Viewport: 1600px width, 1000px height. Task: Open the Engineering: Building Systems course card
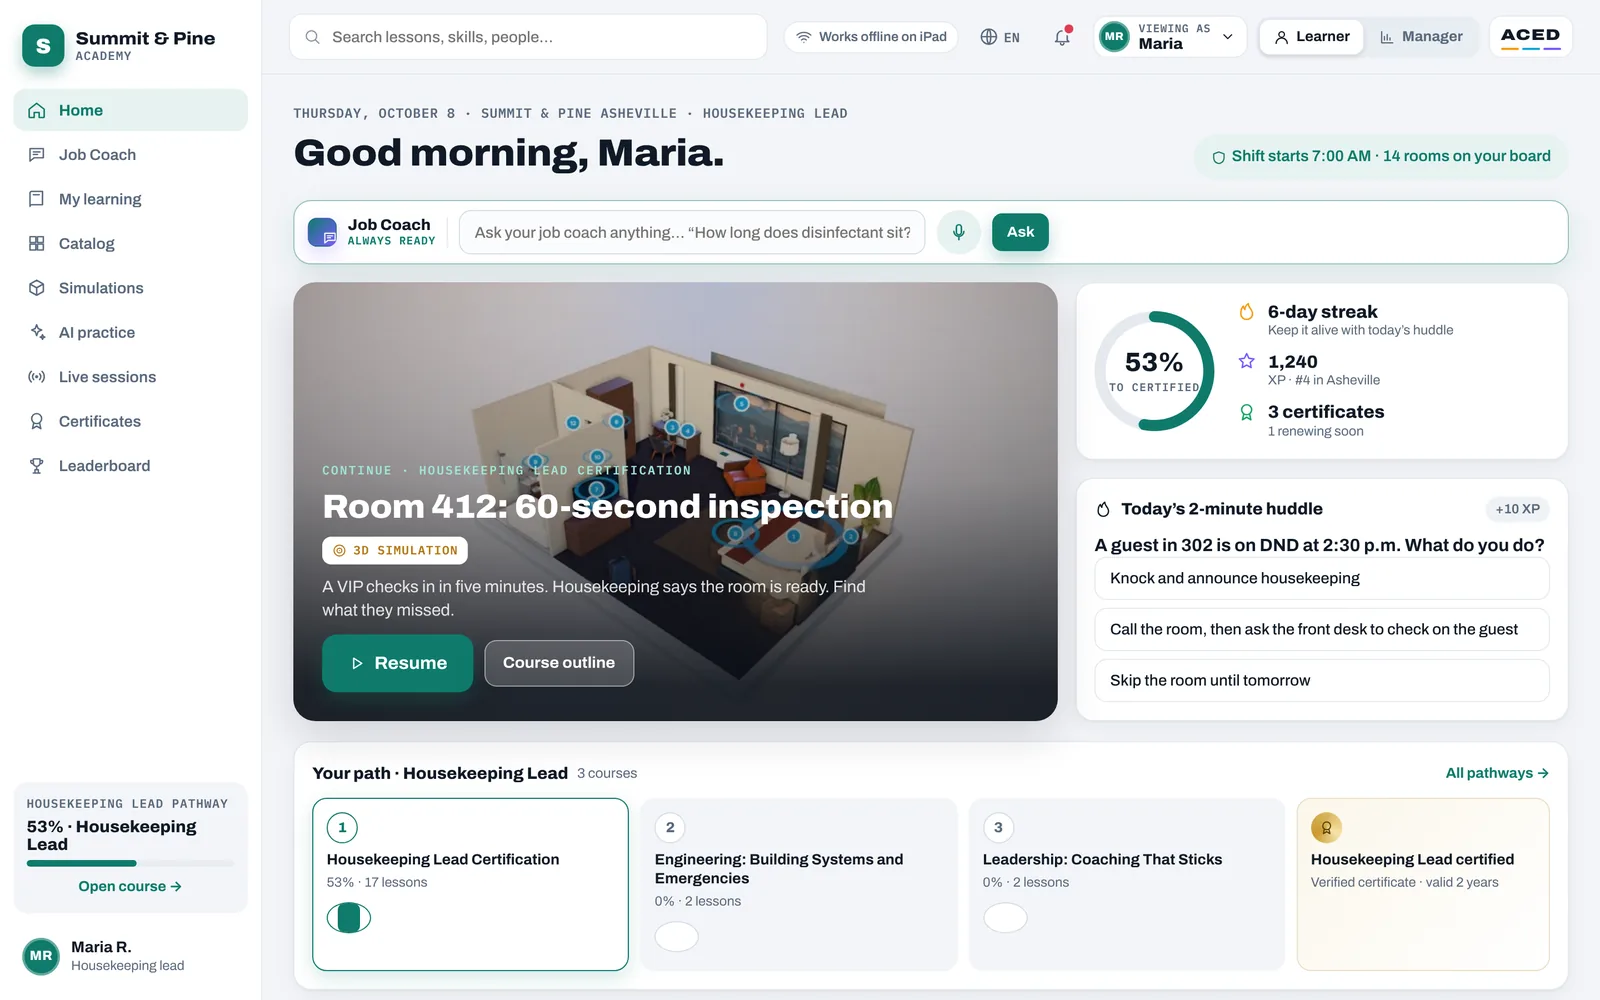point(799,884)
